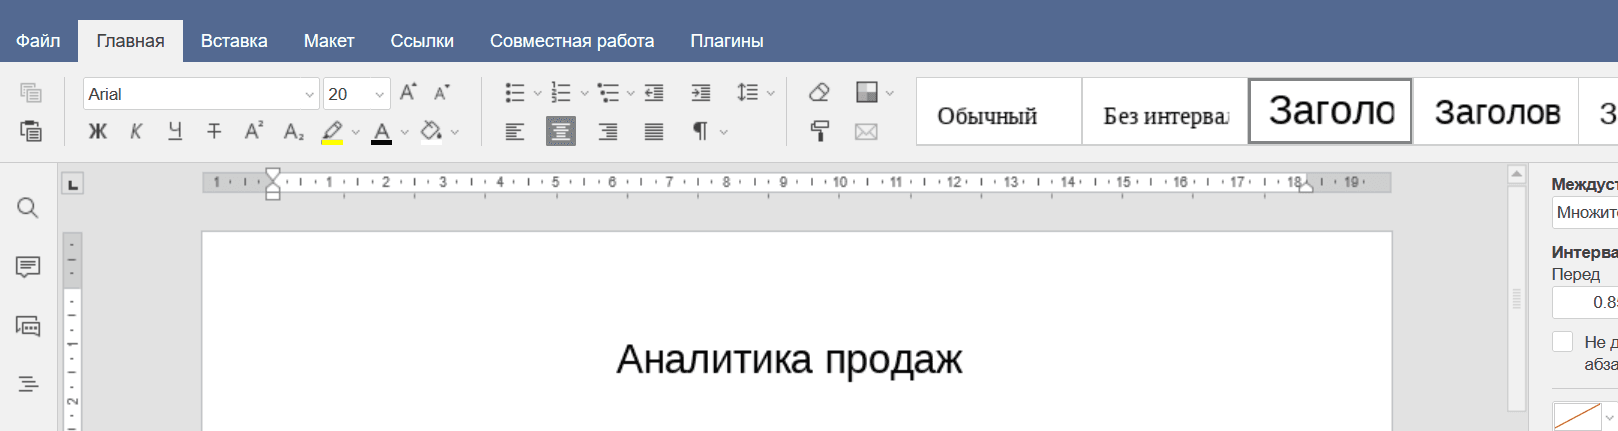The width and height of the screenshot is (1618, 431).
Task: Switch to the Ссылки tab
Action: (x=422, y=41)
